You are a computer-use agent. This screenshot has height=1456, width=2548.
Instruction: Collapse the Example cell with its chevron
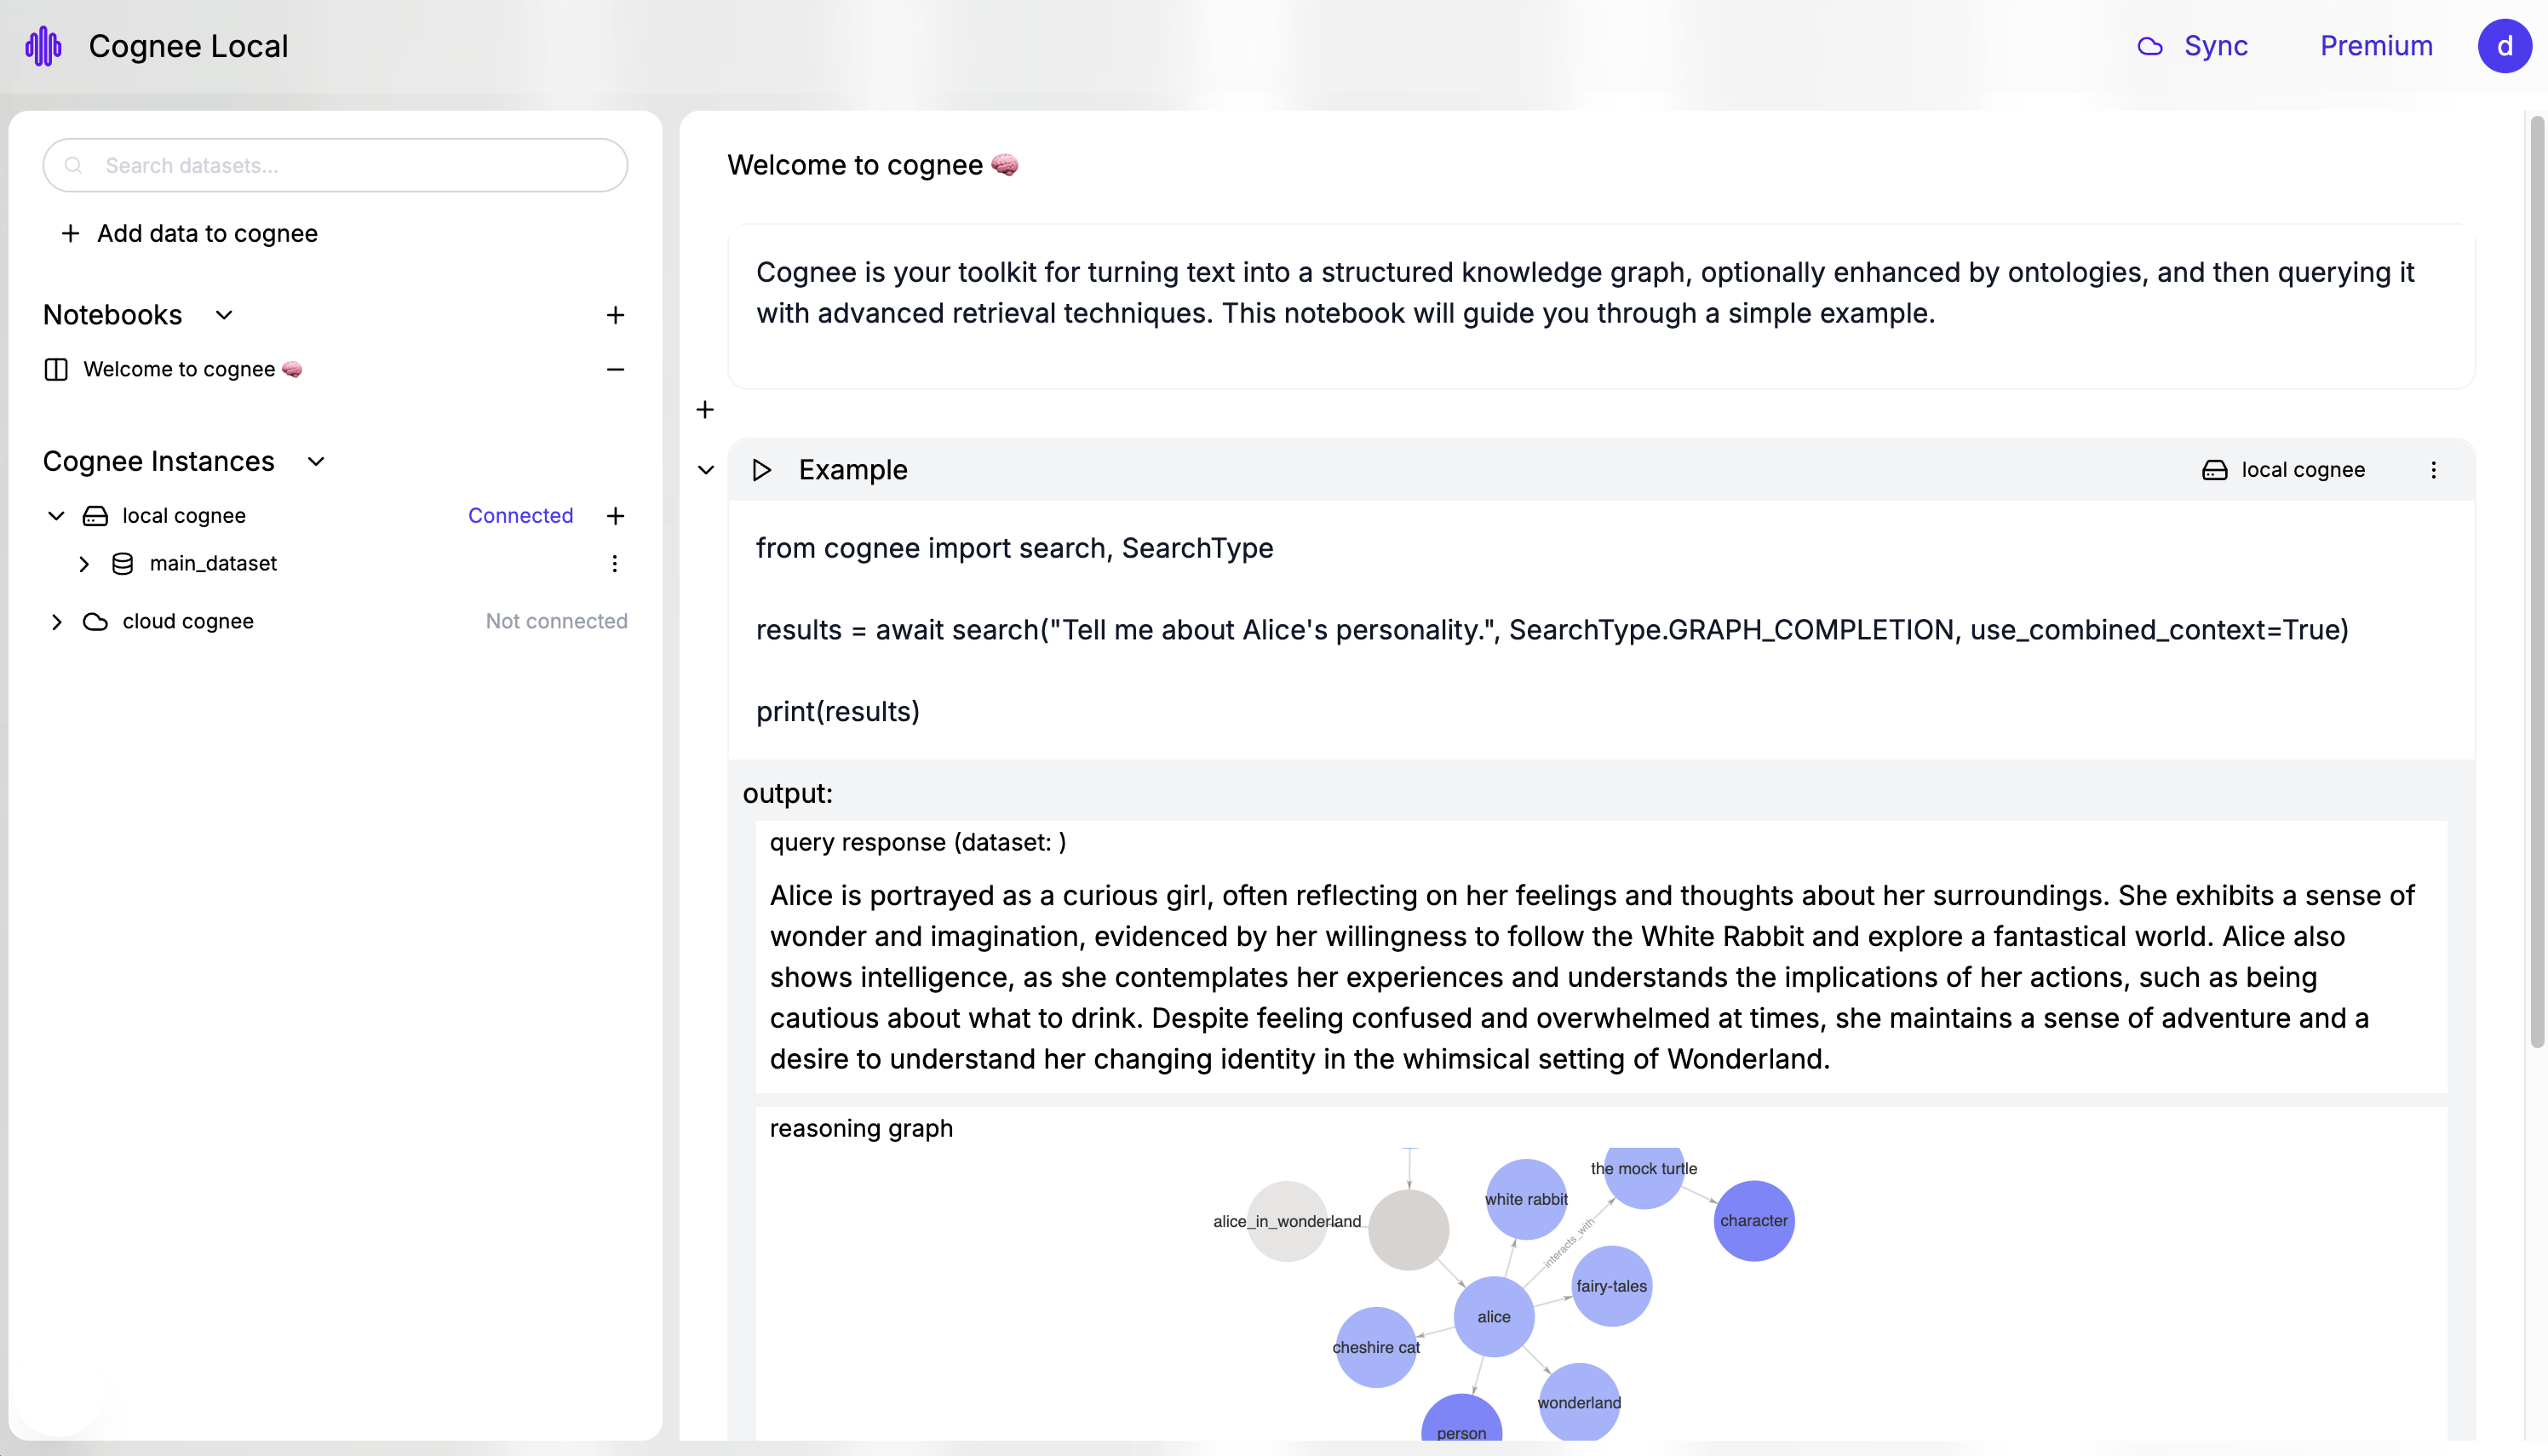(x=706, y=470)
